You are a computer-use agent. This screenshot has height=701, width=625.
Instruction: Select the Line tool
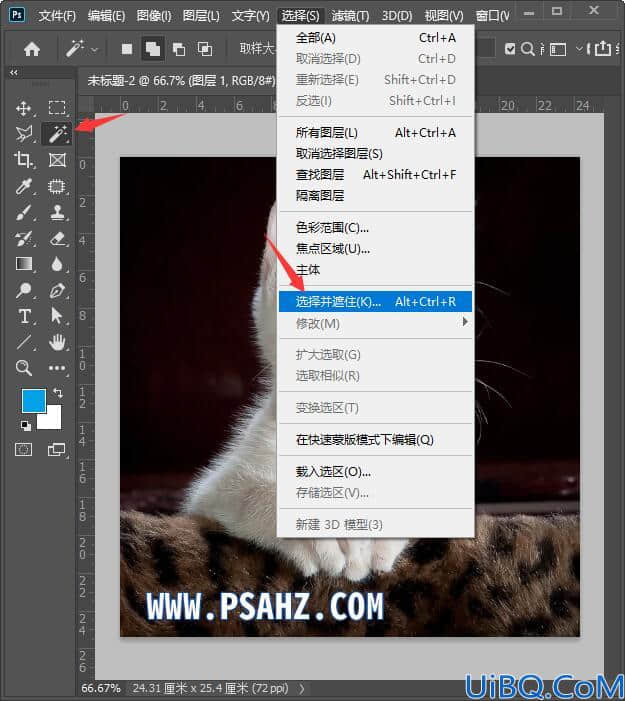tap(23, 342)
